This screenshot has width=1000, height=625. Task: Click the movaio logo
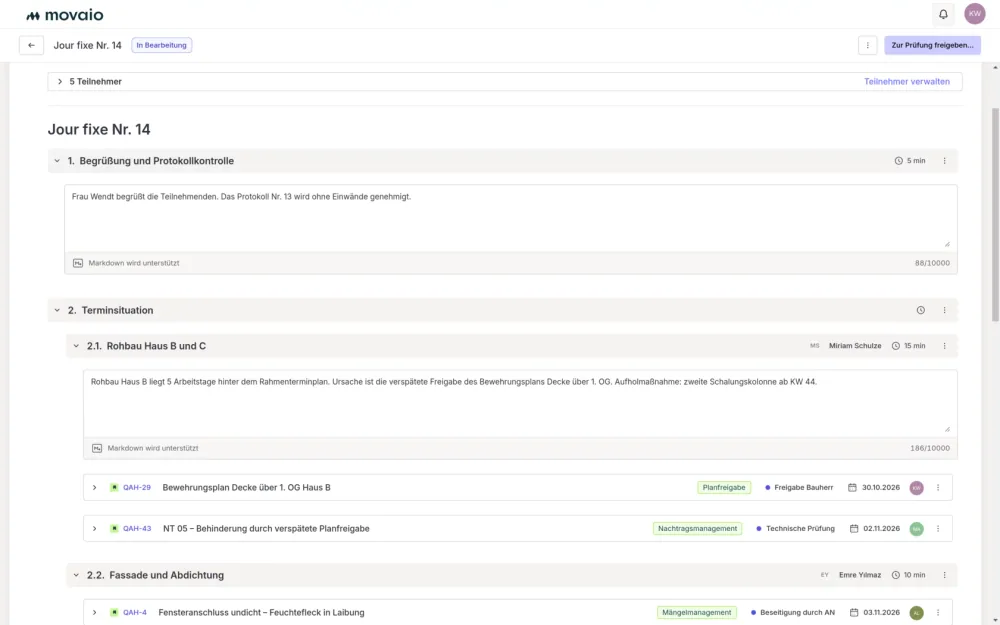click(64, 15)
